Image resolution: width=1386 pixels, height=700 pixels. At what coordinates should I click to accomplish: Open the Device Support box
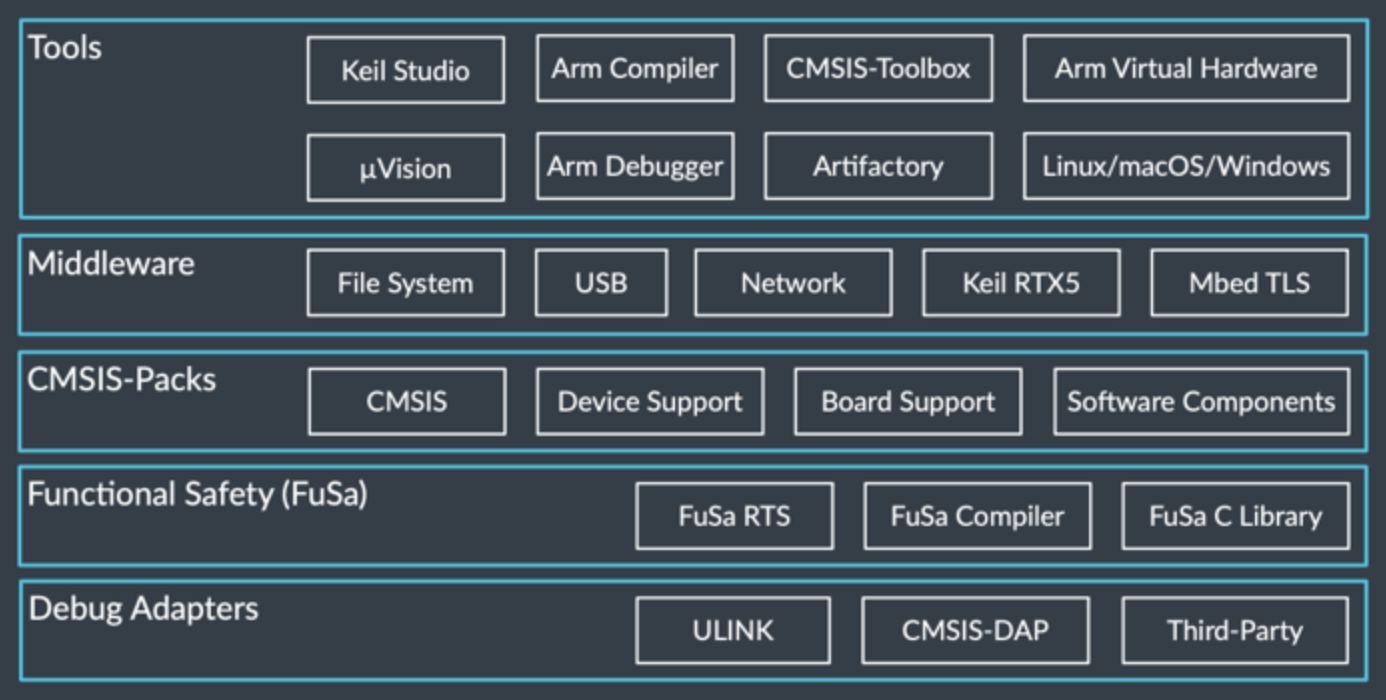click(x=650, y=401)
